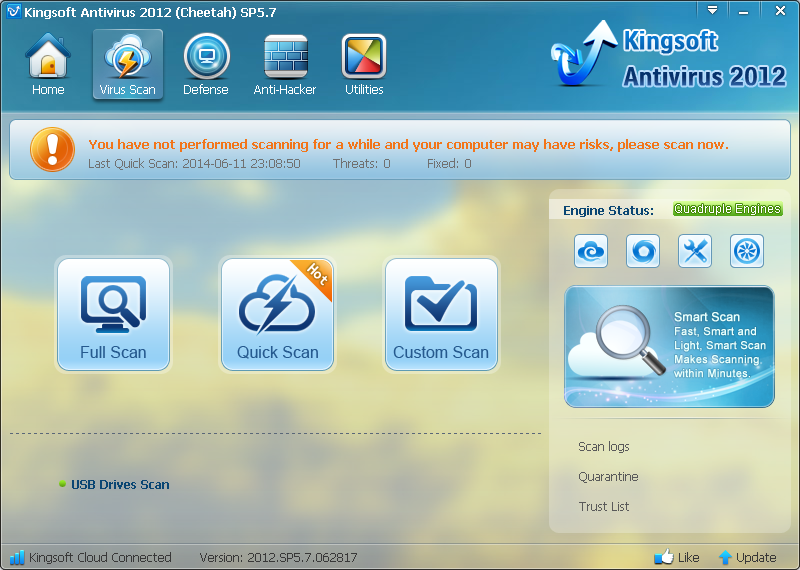Open the Utilities tab
Image resolution: width=800 pixels, height=570 pixels.
click(364, 65)
